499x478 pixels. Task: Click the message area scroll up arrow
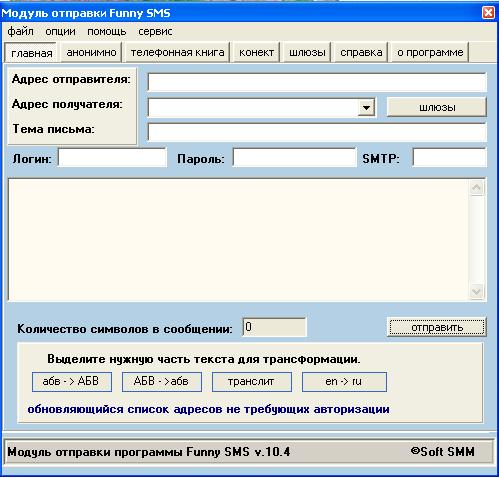click(477, 188)
